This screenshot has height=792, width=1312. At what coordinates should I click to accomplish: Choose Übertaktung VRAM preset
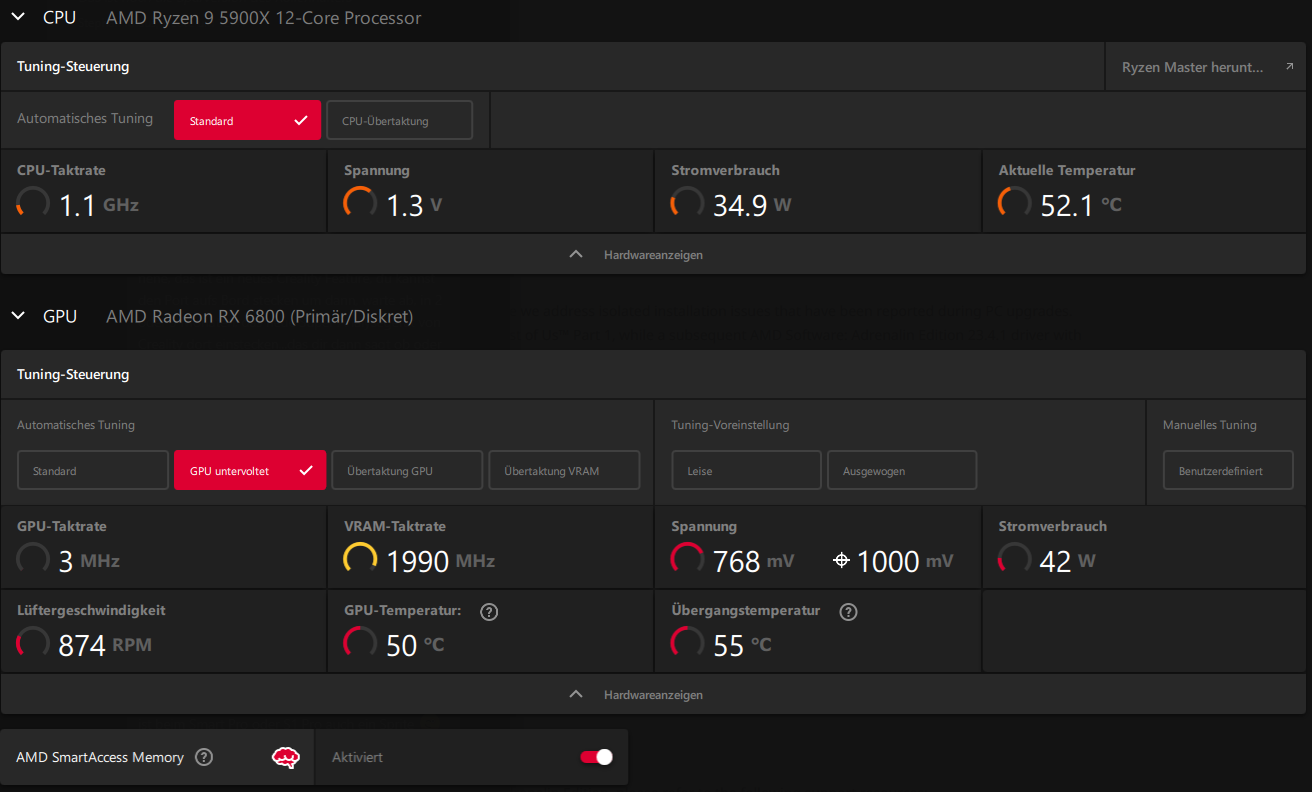click(x=564, y=470)
